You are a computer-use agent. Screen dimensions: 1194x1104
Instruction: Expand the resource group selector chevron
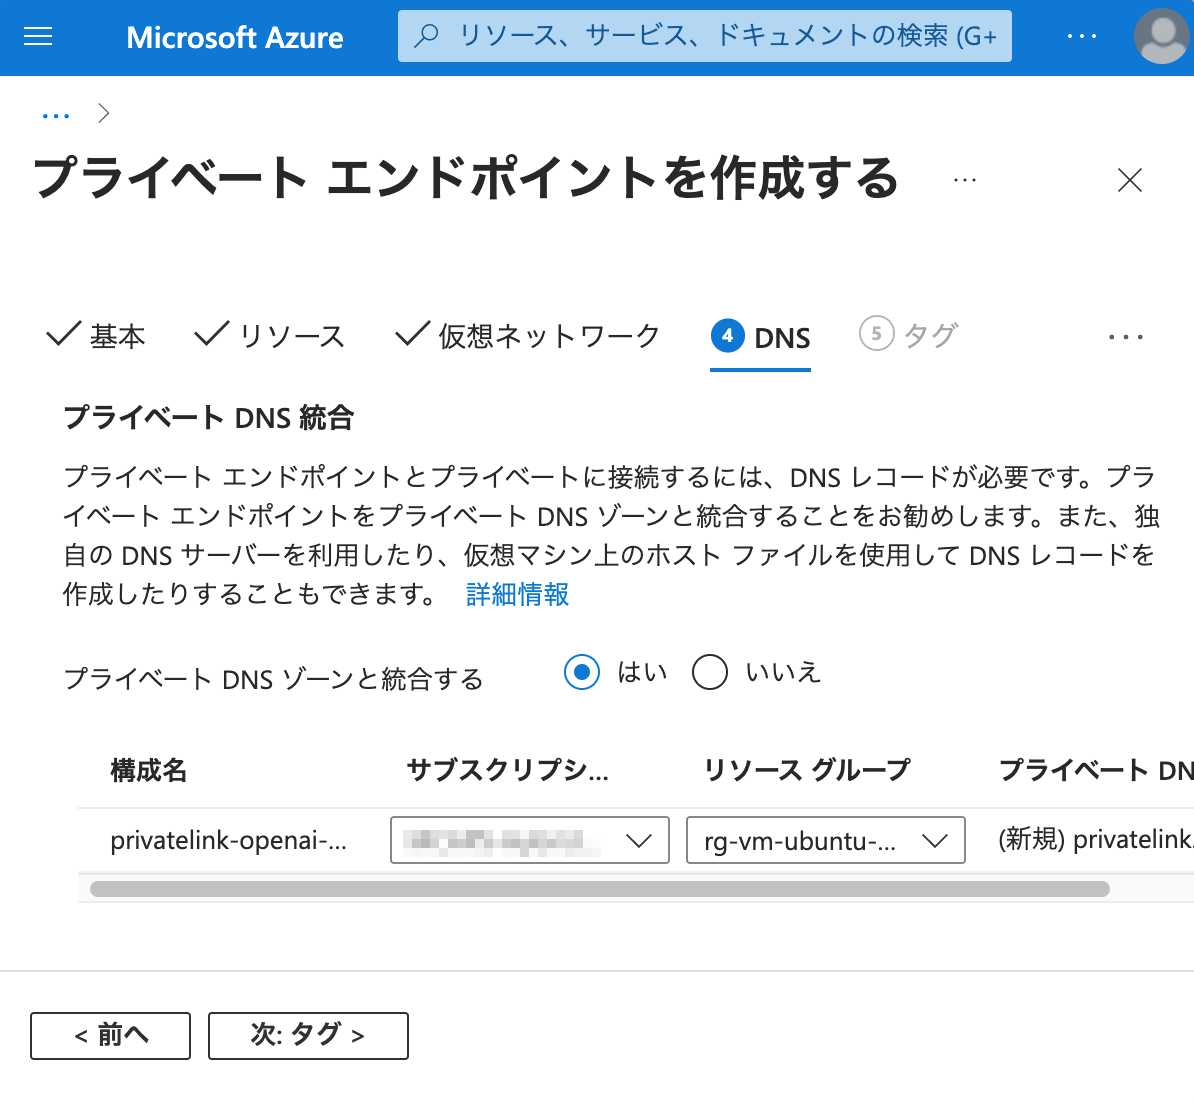(x=935, y=840)
